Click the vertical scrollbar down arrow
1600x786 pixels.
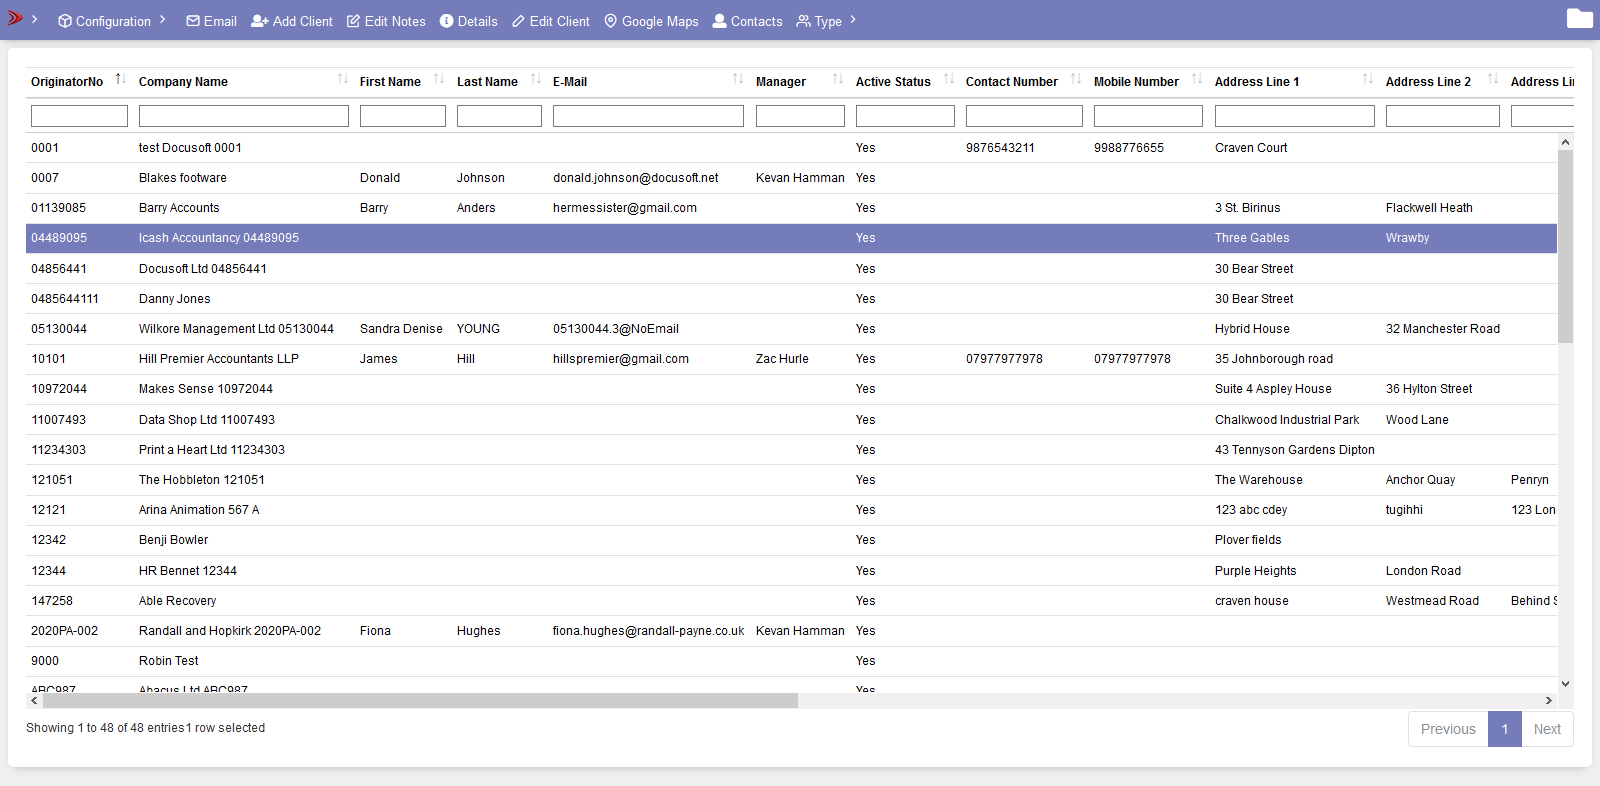coord(1565,684)
